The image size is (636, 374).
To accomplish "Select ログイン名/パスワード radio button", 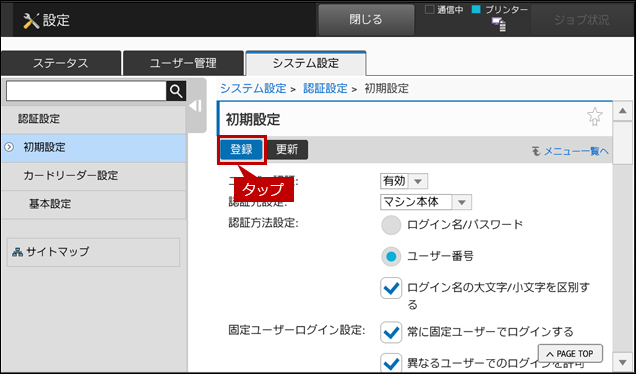I will [x=391, y=225].
